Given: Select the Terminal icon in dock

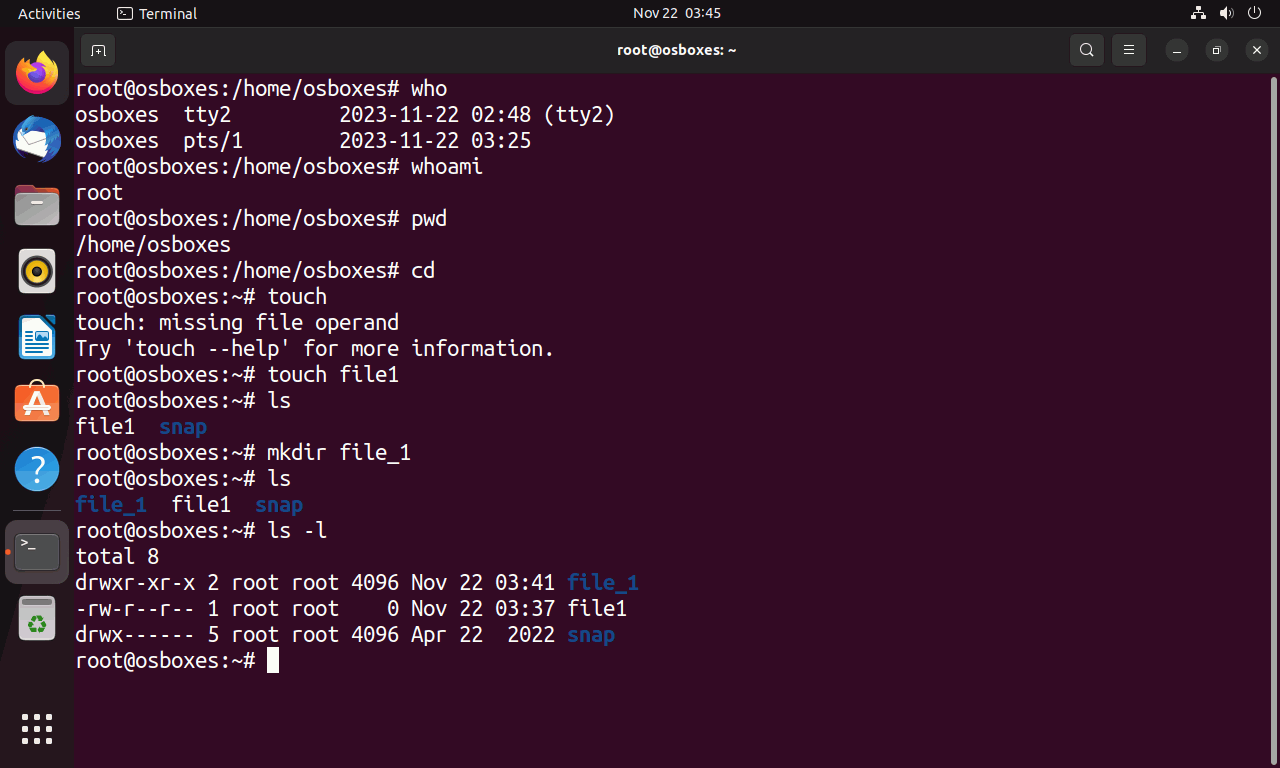Looking at the screenshot, I should (x=37, y=551).
